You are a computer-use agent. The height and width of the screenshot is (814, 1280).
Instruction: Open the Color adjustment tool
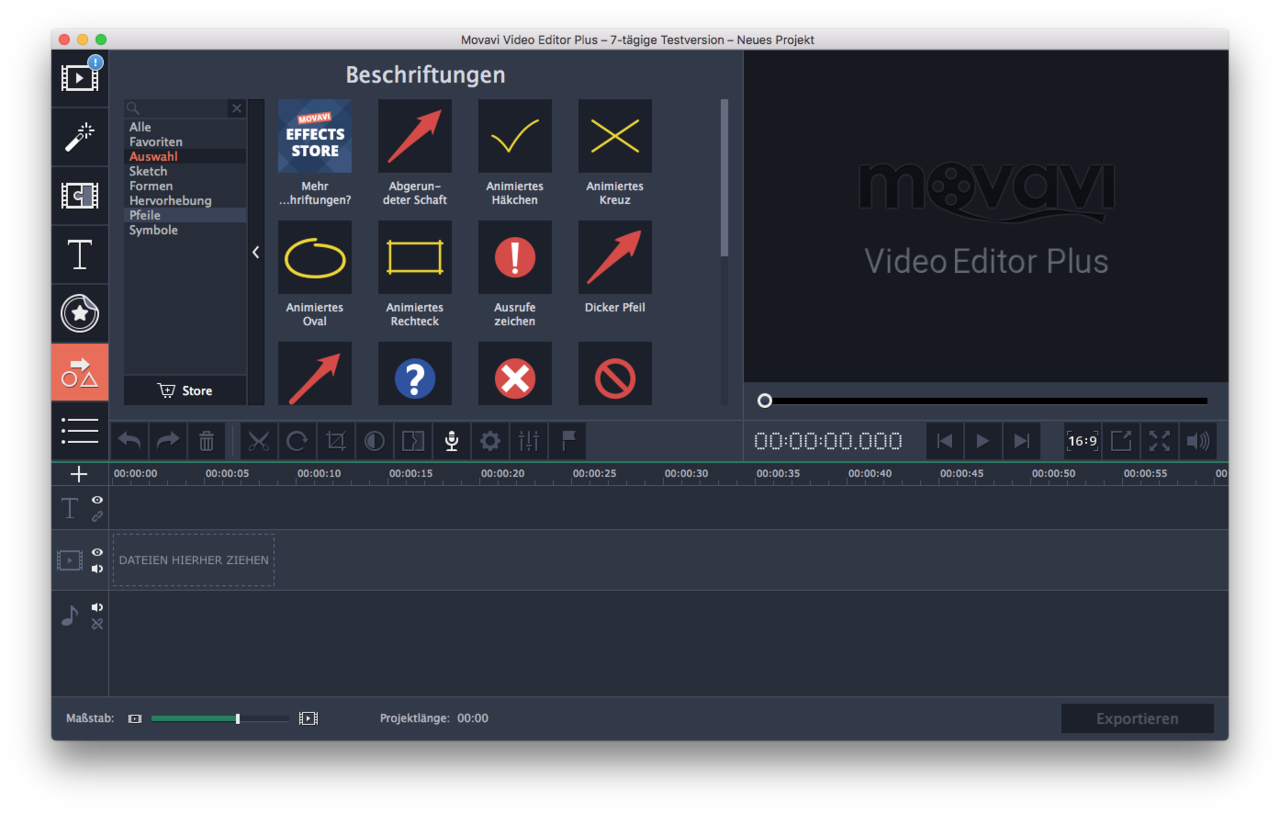click(x=375, y=441)
